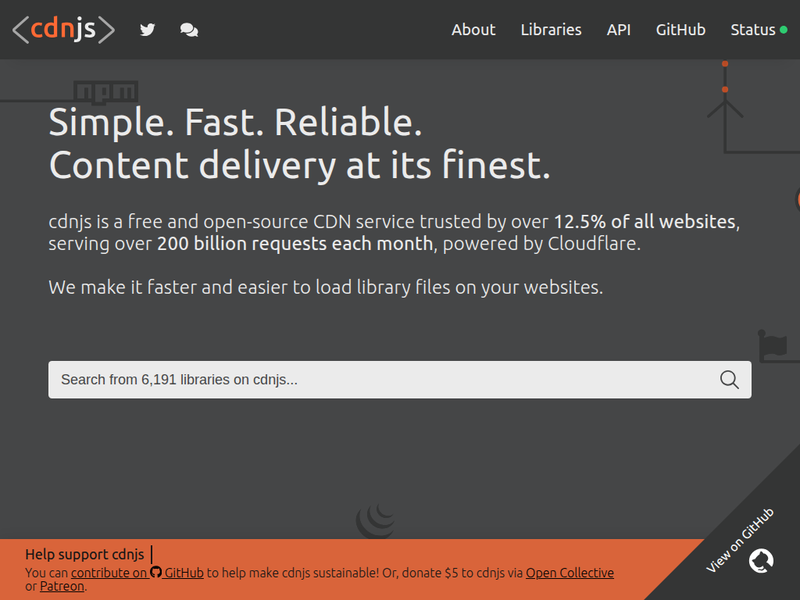Click 'We make it faster and easier' sentence
The width and height of the screenshot is (800, 600).
pos(326,287)
